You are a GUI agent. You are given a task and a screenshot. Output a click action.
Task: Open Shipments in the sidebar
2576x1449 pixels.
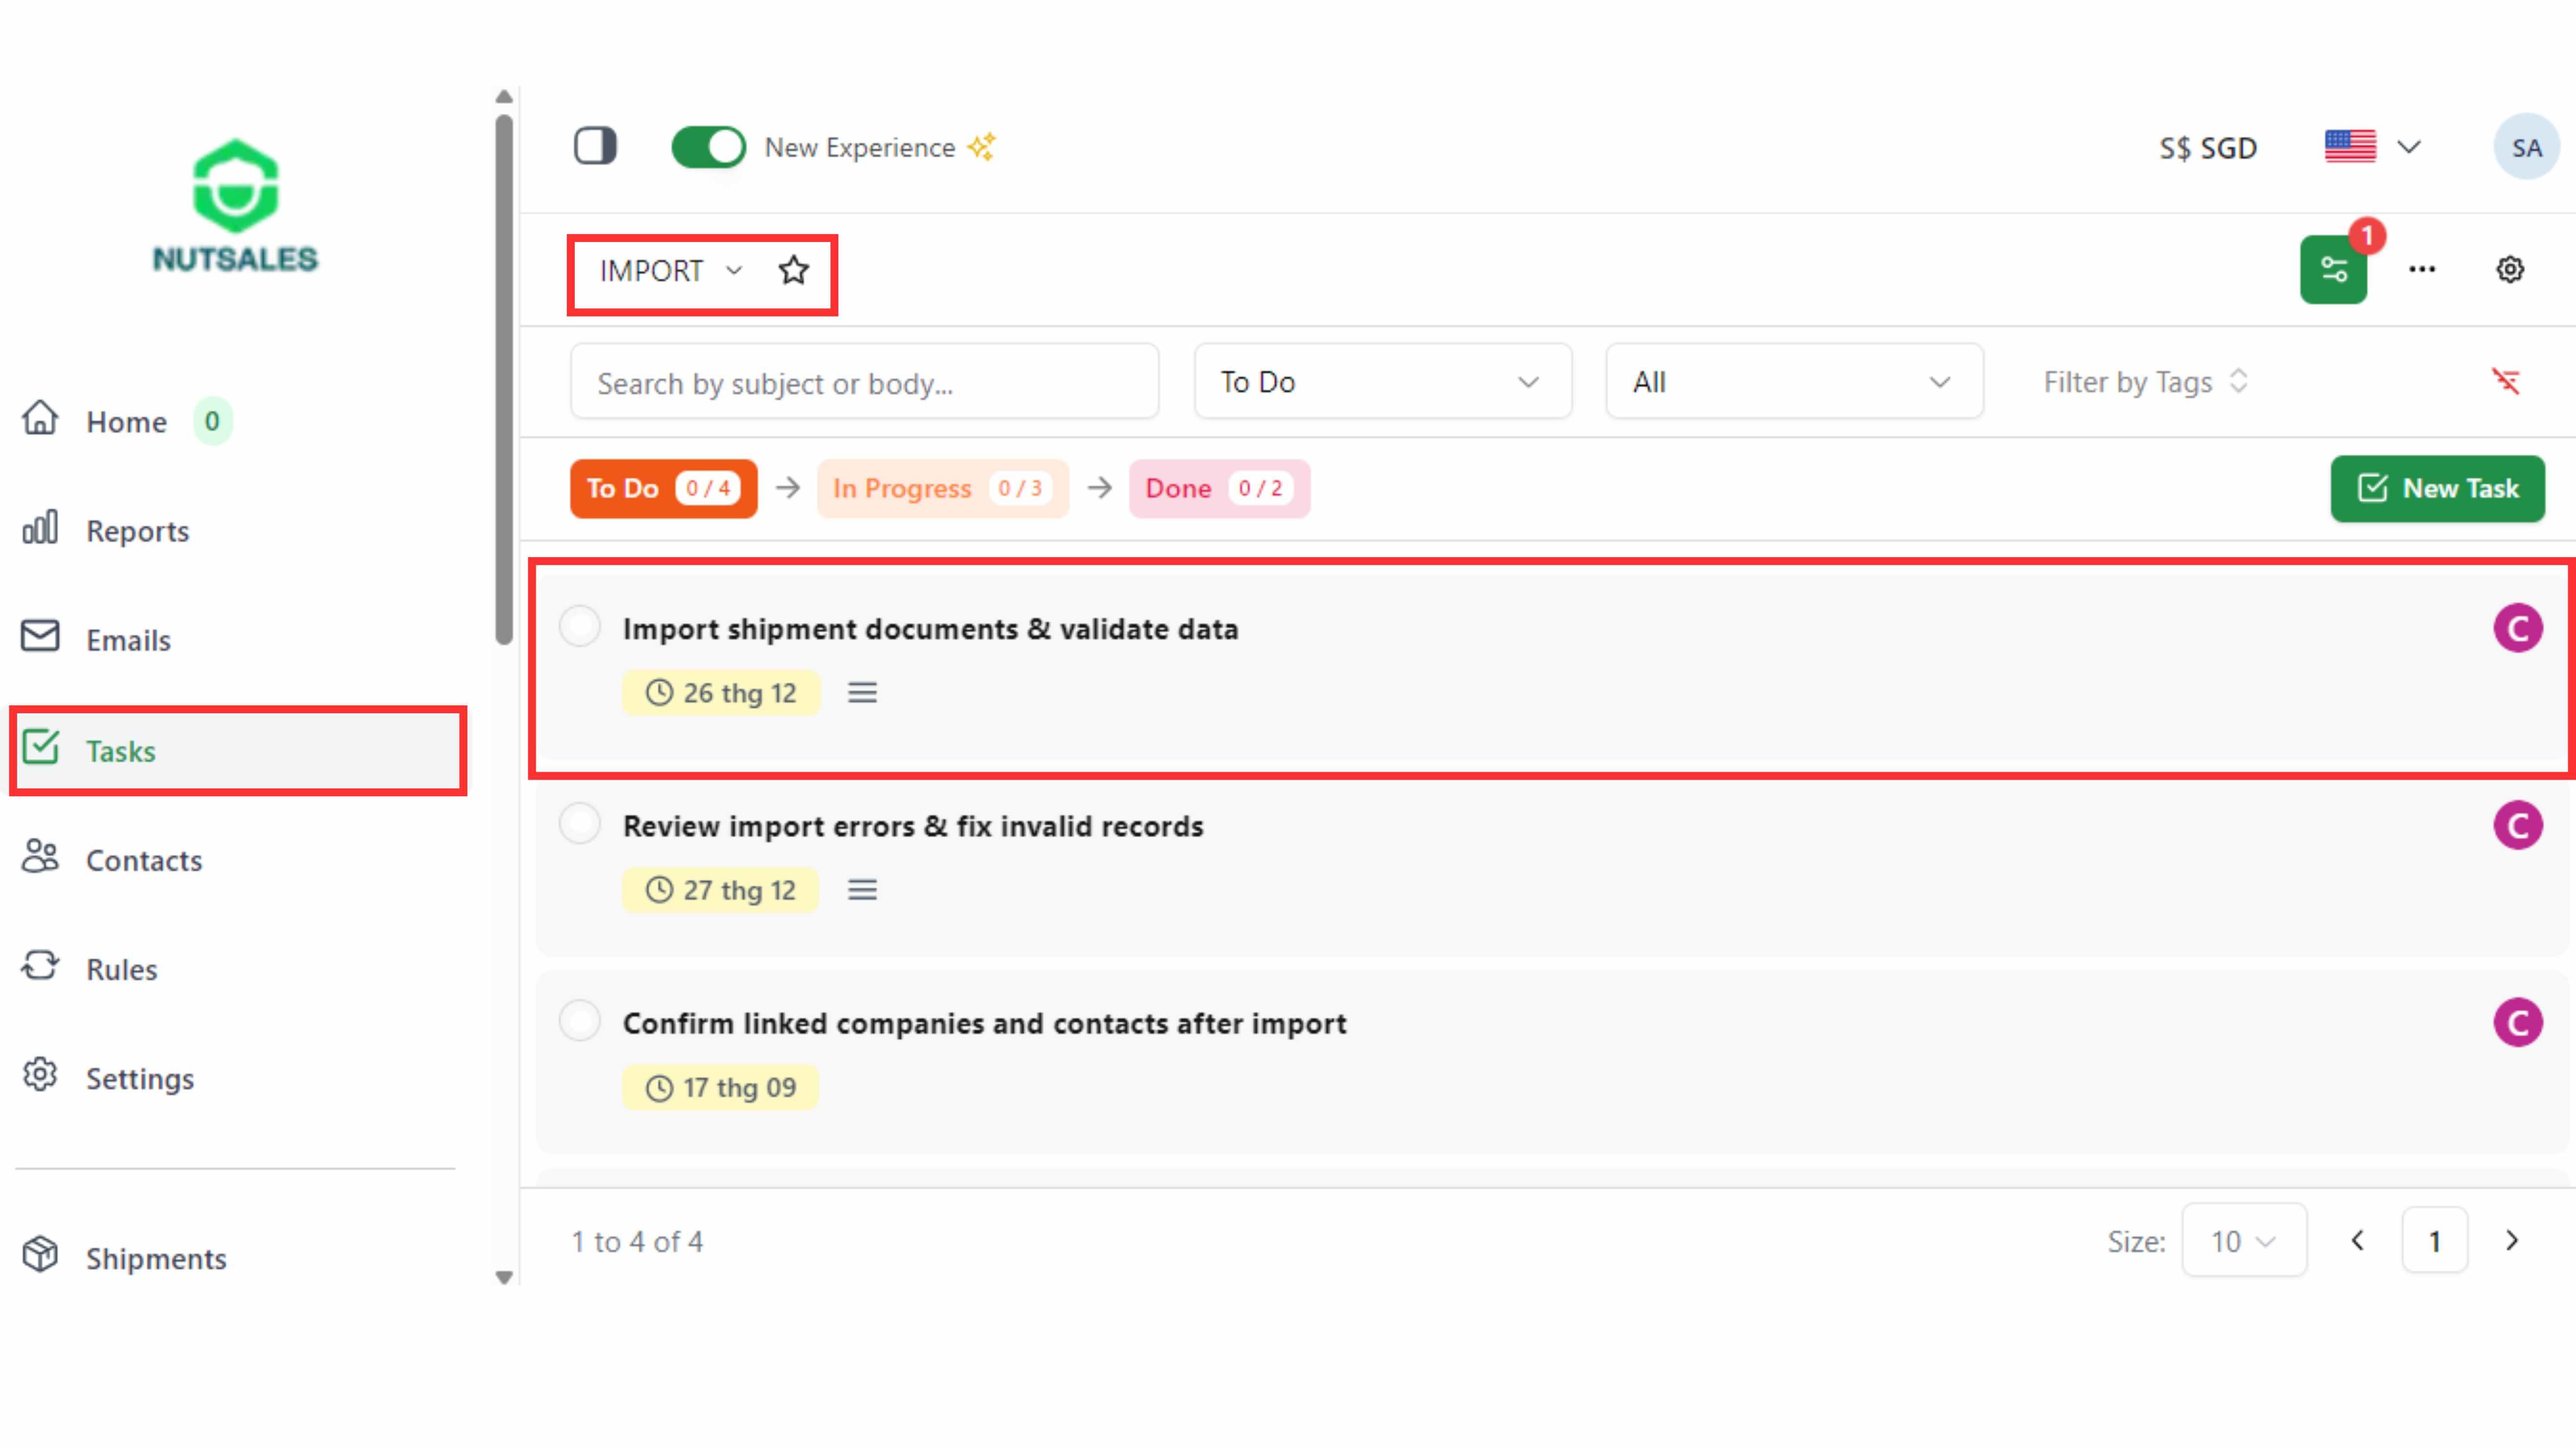click(x=155, y=1258)
